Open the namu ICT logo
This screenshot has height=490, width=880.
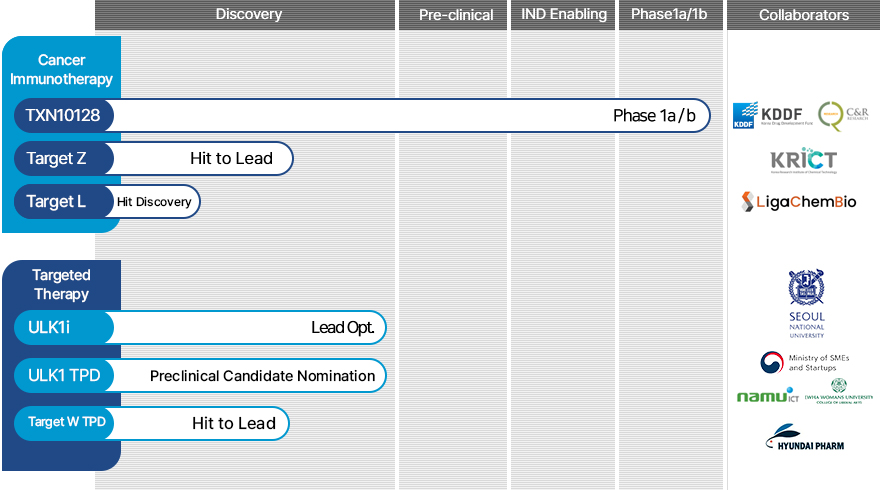pyautogui.click(x=765, y=395)
